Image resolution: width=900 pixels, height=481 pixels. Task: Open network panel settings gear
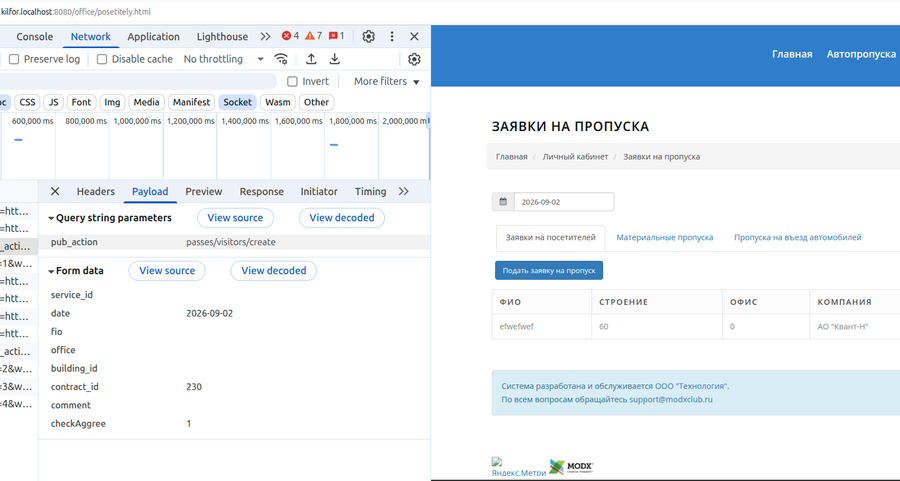pos(414,59)
